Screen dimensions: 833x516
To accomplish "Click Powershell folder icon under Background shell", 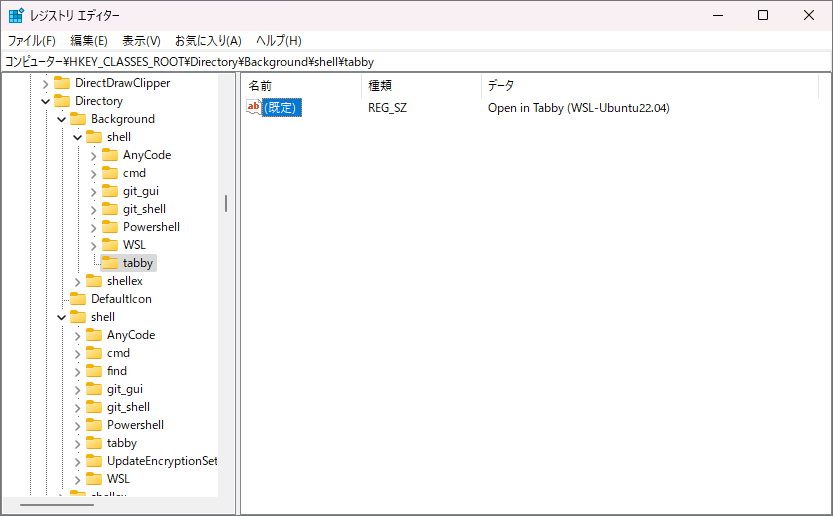I will 110,227.
